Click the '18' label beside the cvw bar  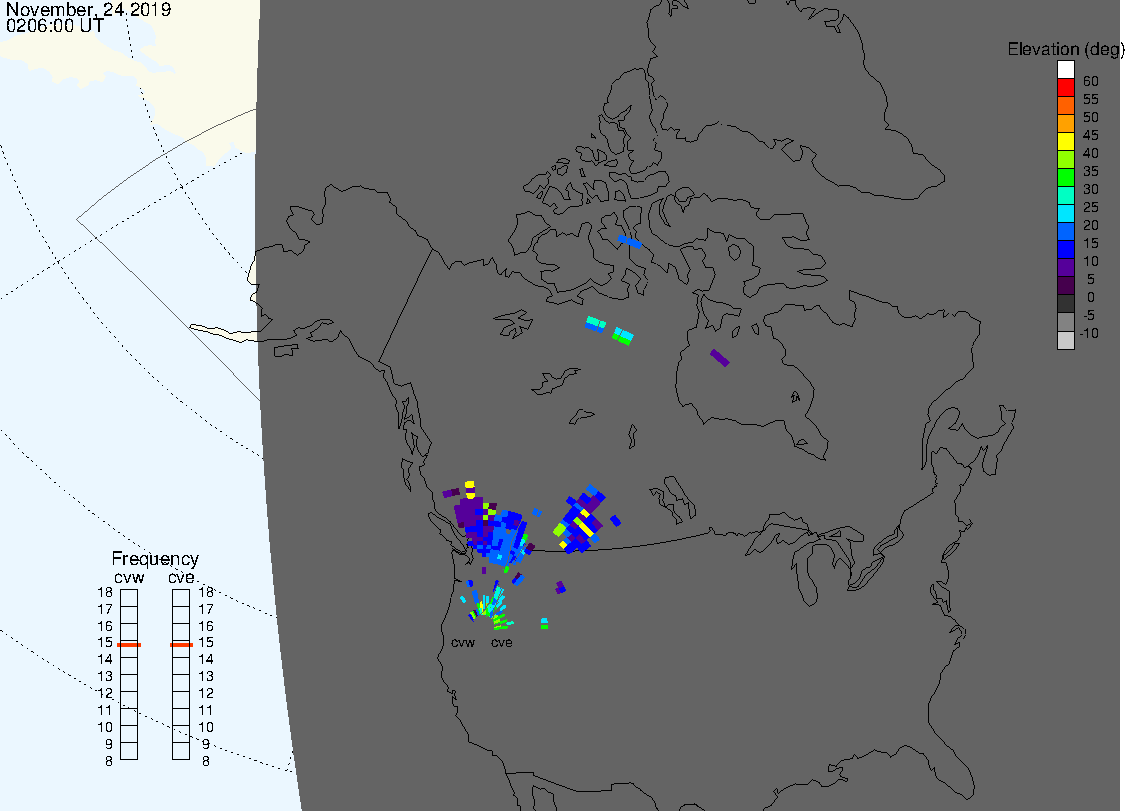click(105, 592)
